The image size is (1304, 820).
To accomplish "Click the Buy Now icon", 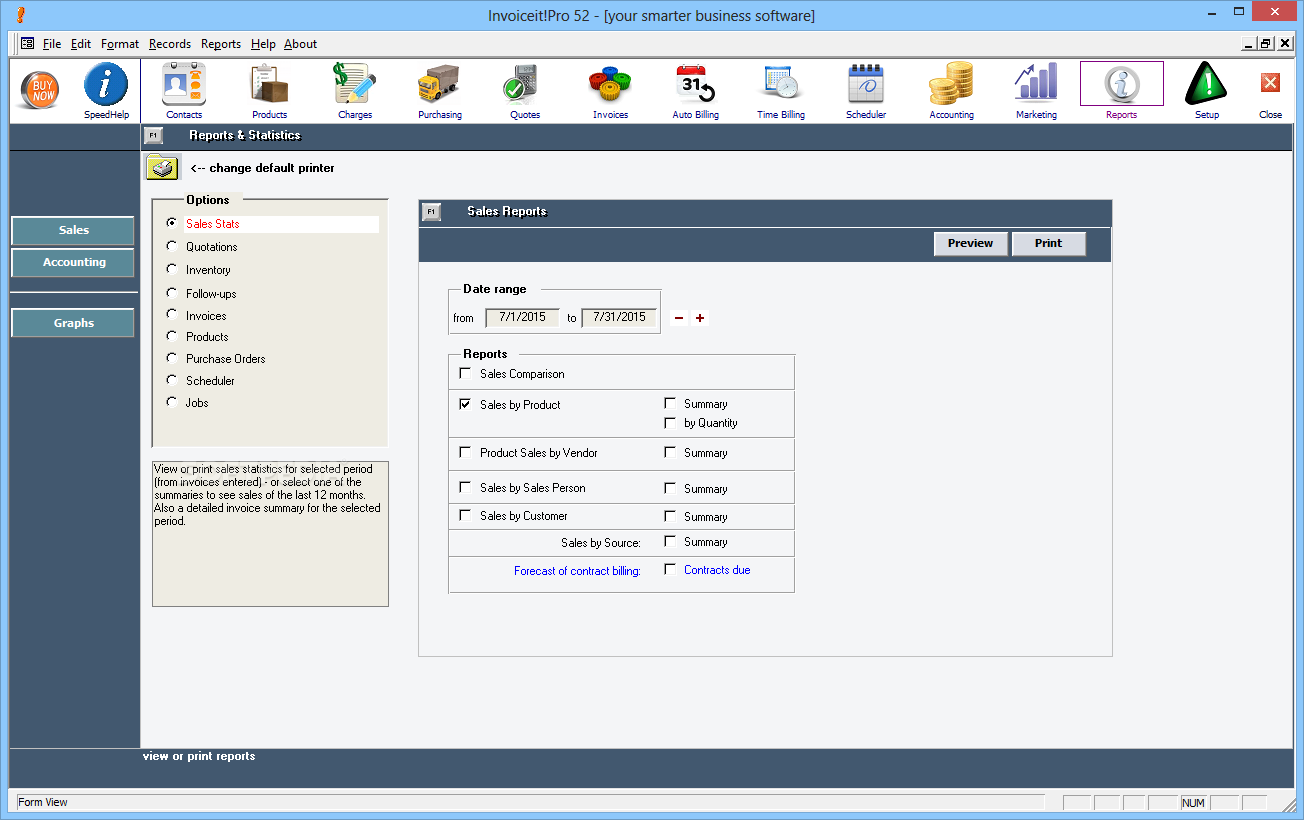I will click(x=39, y=91).
